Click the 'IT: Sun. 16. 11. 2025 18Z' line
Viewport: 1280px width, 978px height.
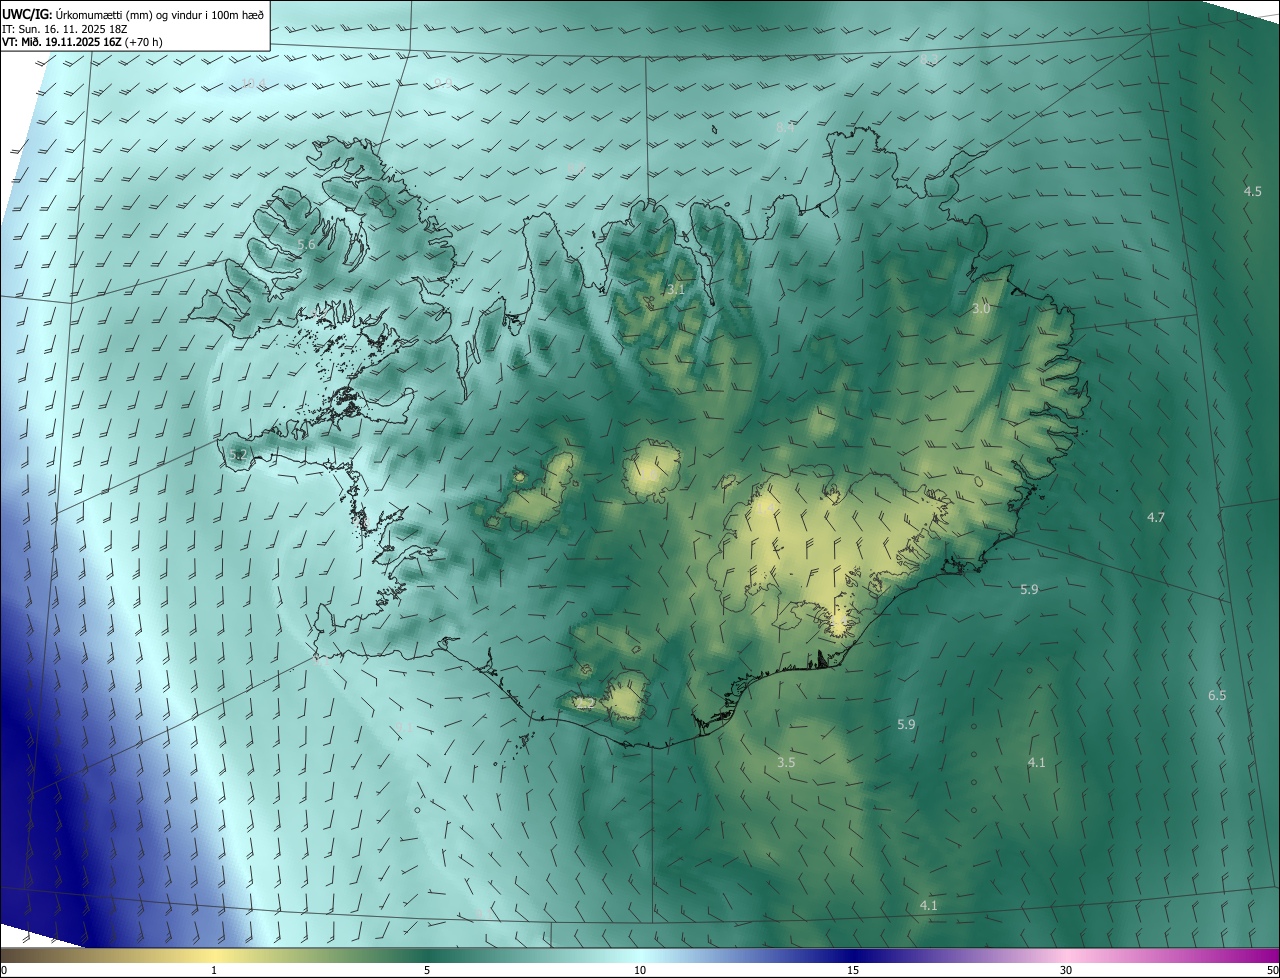click(x=65, y=29)
